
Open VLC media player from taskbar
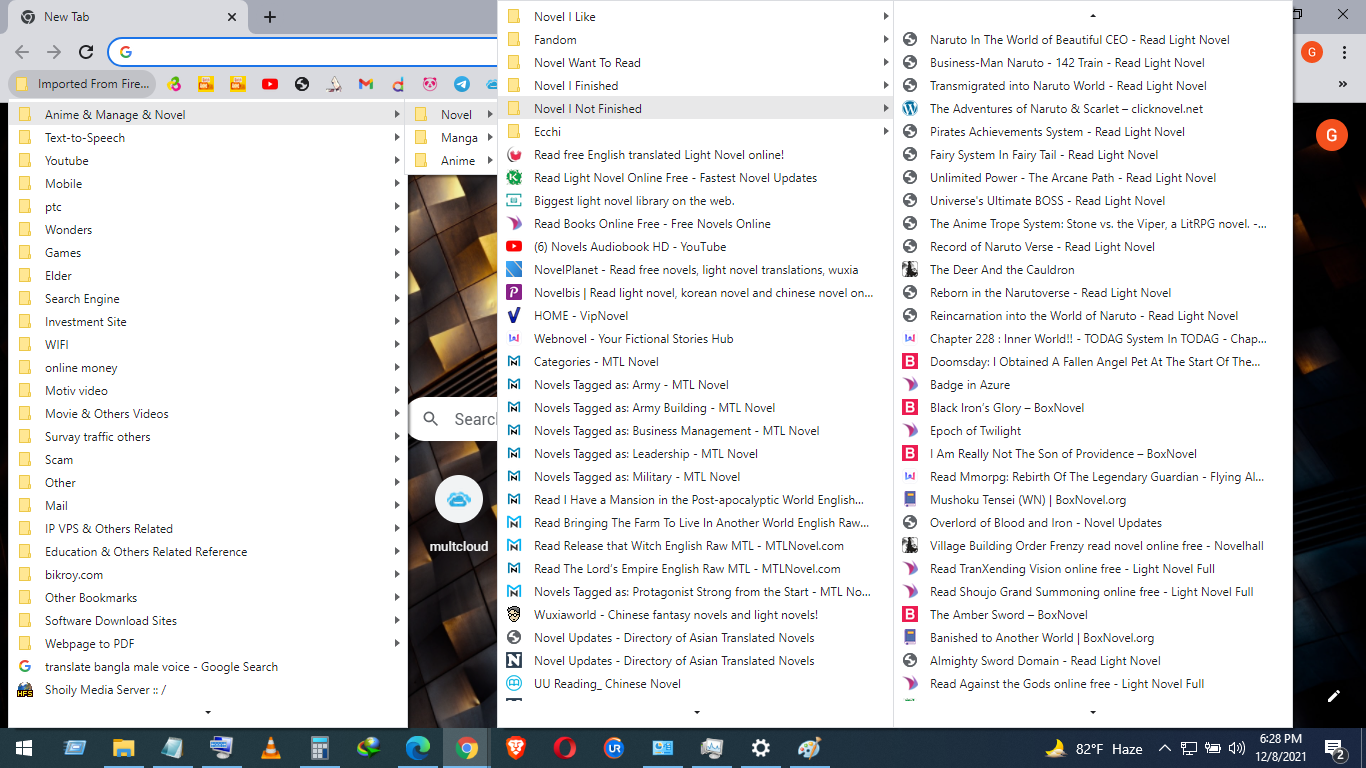[271, 748]
